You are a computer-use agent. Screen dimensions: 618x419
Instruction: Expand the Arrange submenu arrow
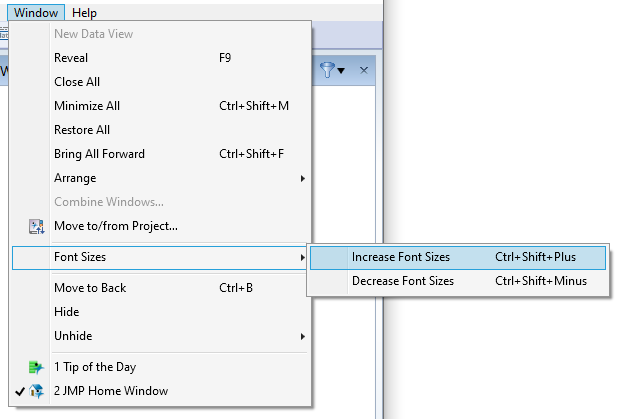[x=303, y=178]
